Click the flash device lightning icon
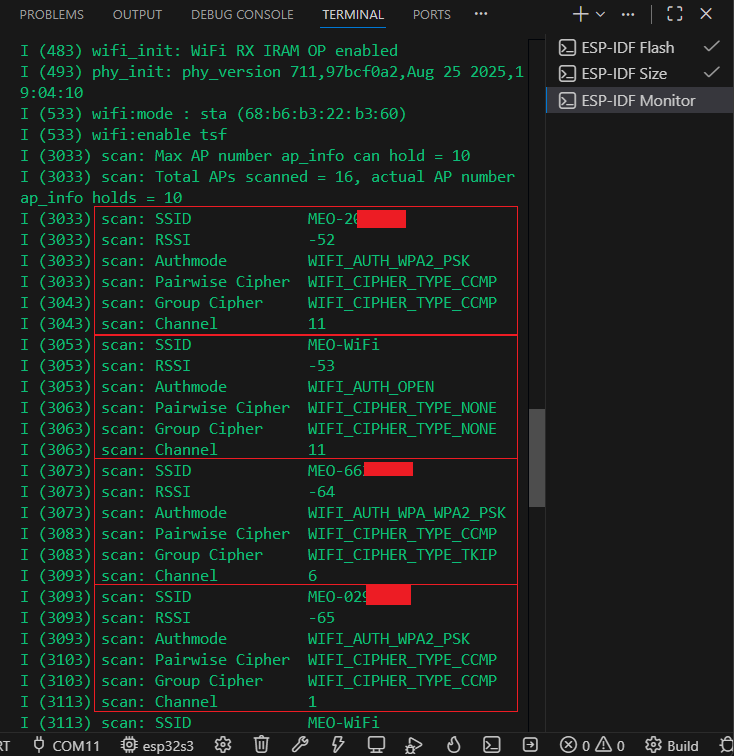Image resolution: width=734 pixels, height=756 pixels. tap(338, 745)
